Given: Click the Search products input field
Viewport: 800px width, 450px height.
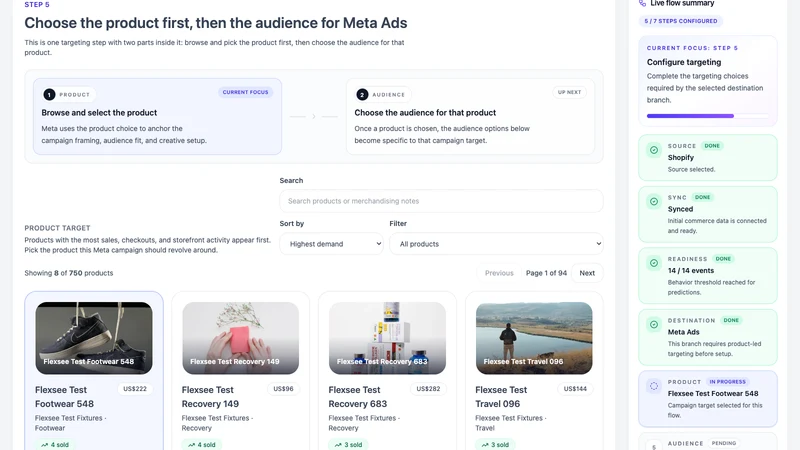Looking at the screenshot, I should coord(441,201).
